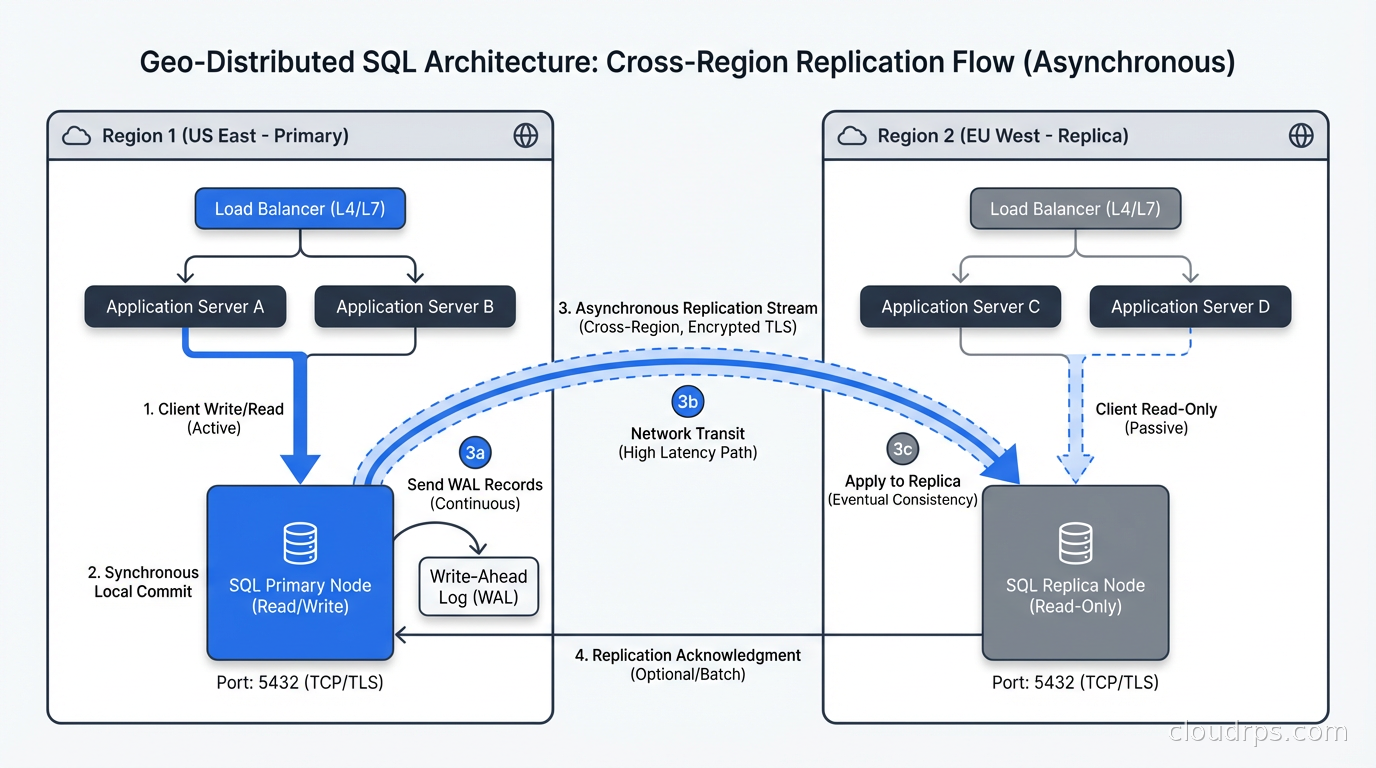Select the diagram title menu bar text
Viewport: 1376px width, 768px height.
(x=687, y=61)
